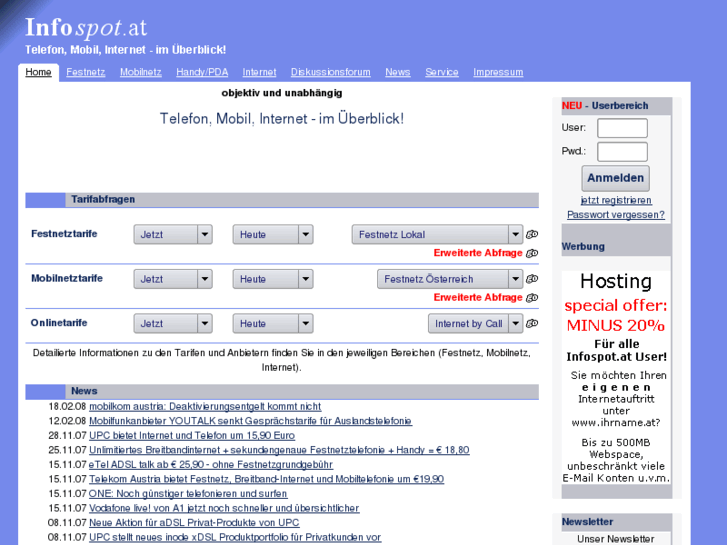The width and height of the screenshot is (727, 545).
Task: Open the Infospot.at logo
Action: click(x=86, y=27)
